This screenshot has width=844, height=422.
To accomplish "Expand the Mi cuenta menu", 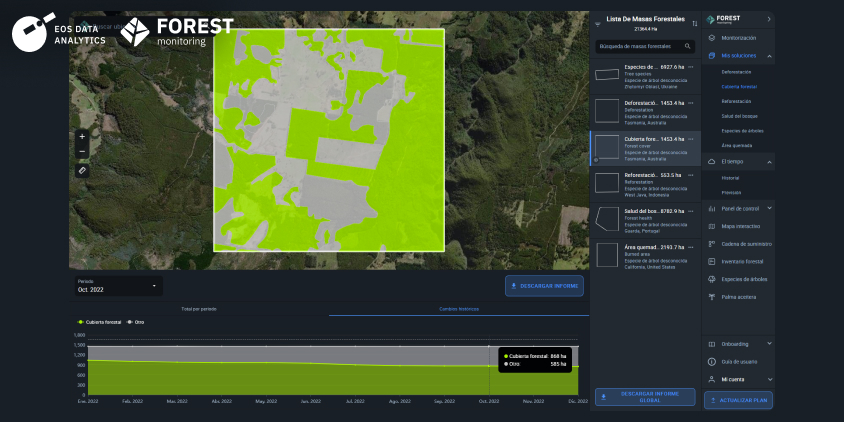I will coord(769,379).
